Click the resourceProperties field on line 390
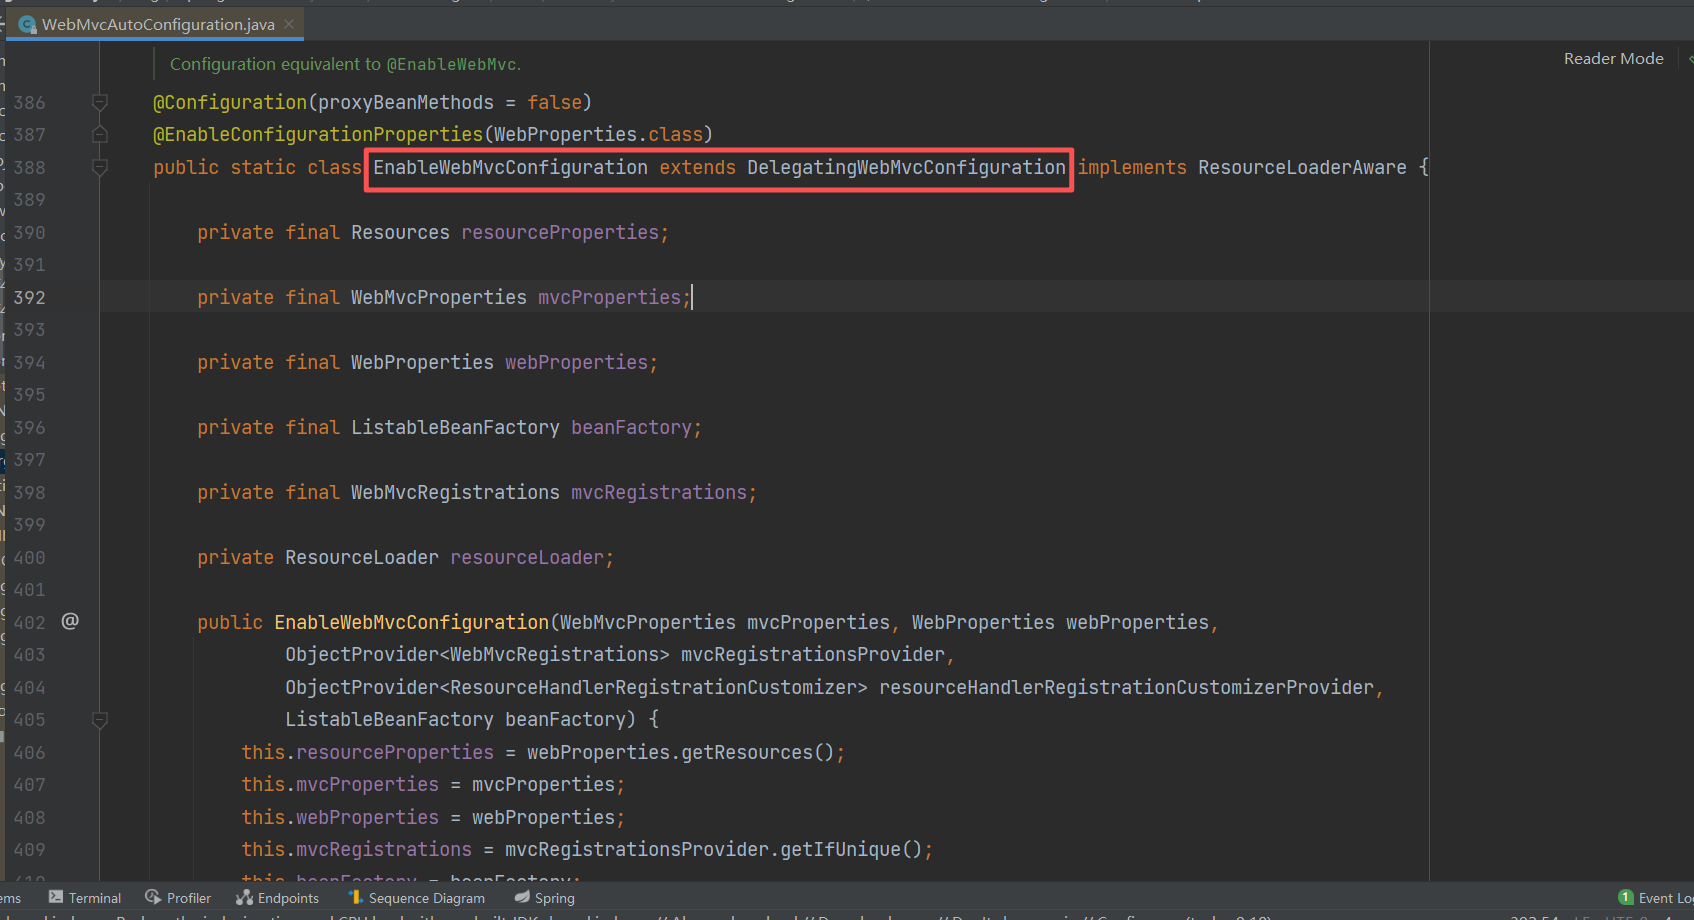This screenshot has width=1694, height=920. click(x=560, y=232)
